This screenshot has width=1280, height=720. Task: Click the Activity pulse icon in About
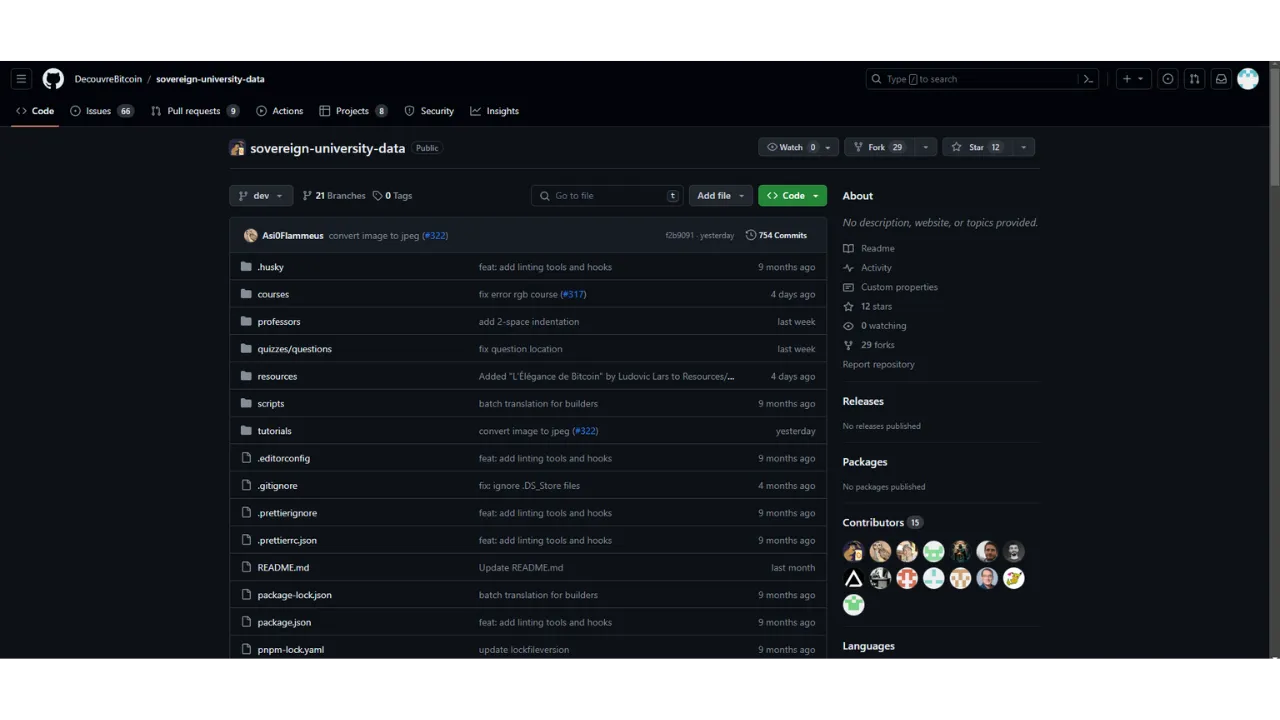click(848, 268)
